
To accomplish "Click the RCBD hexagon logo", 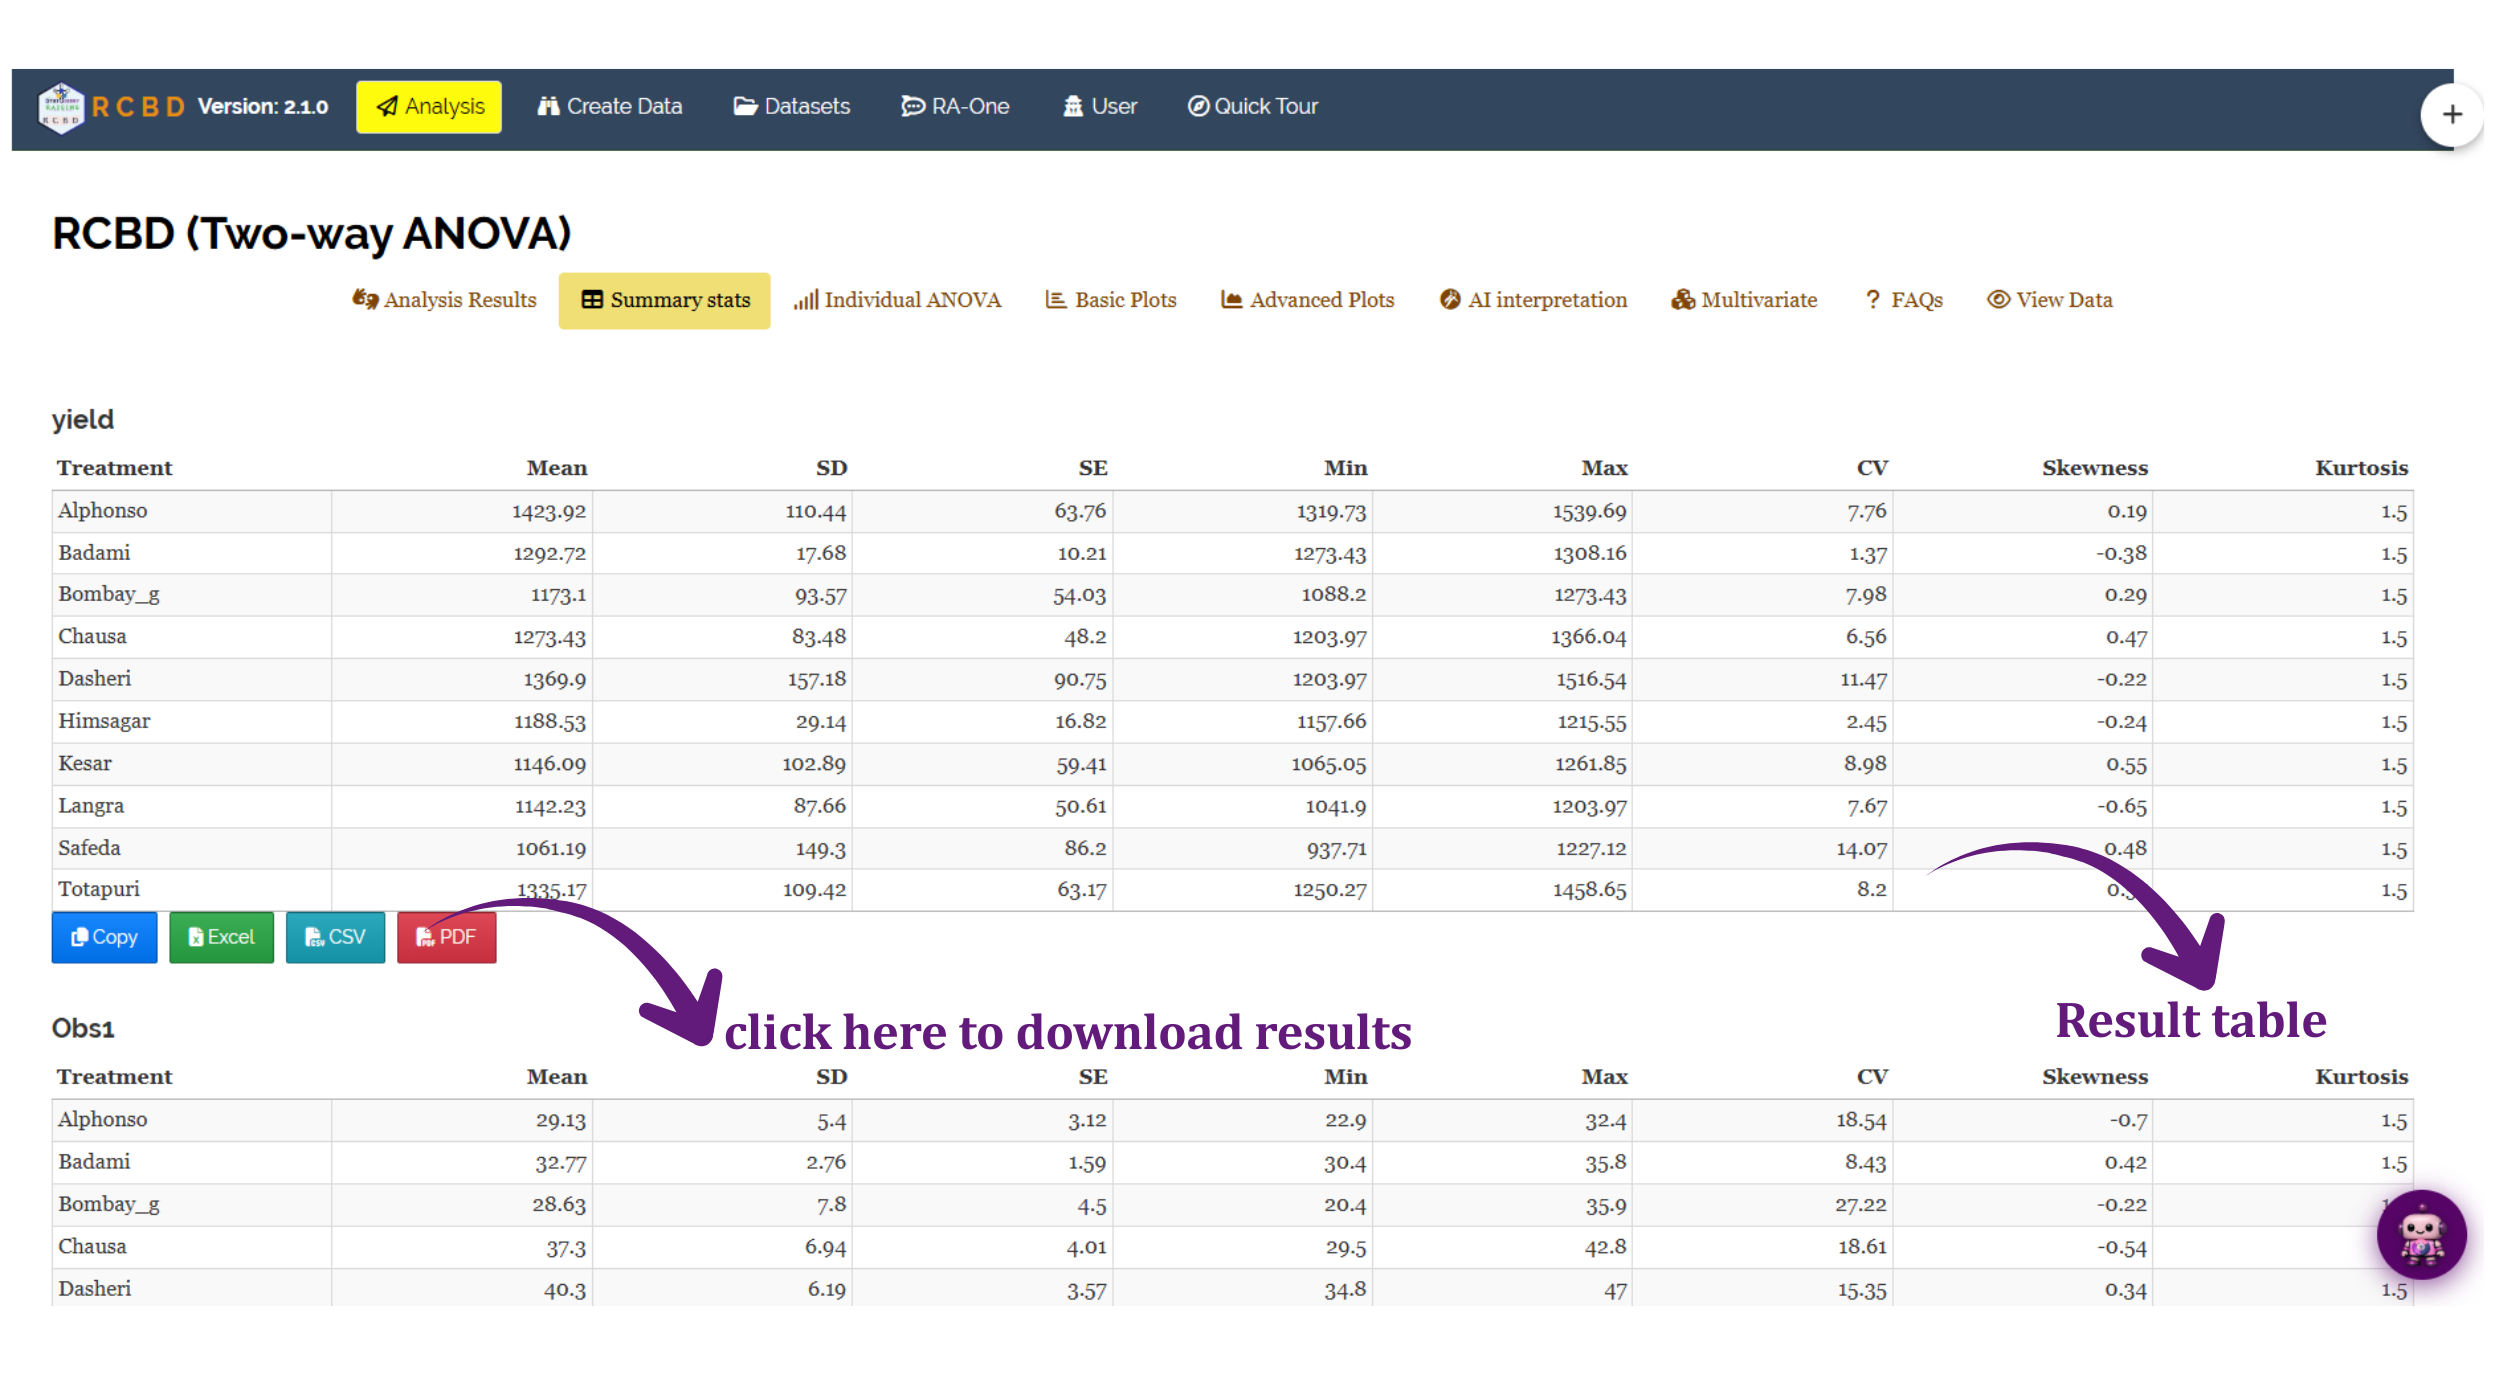I will (61, 108).
